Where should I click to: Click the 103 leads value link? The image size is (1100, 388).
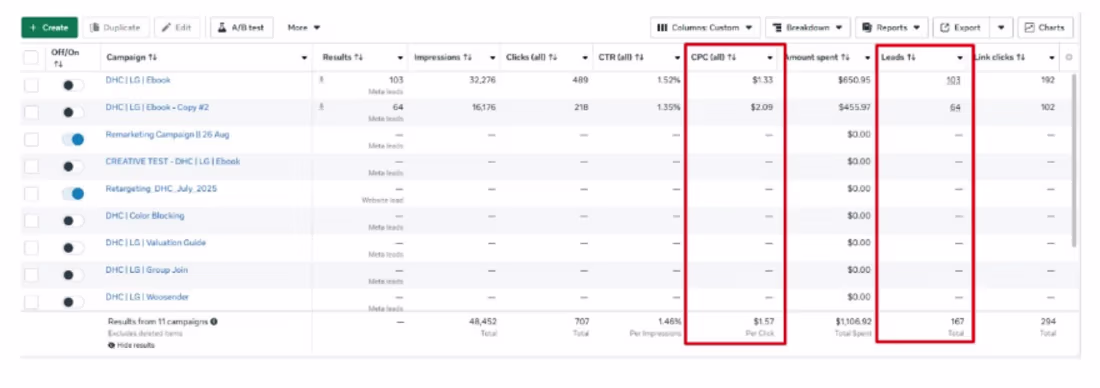(x=953, y=81)
